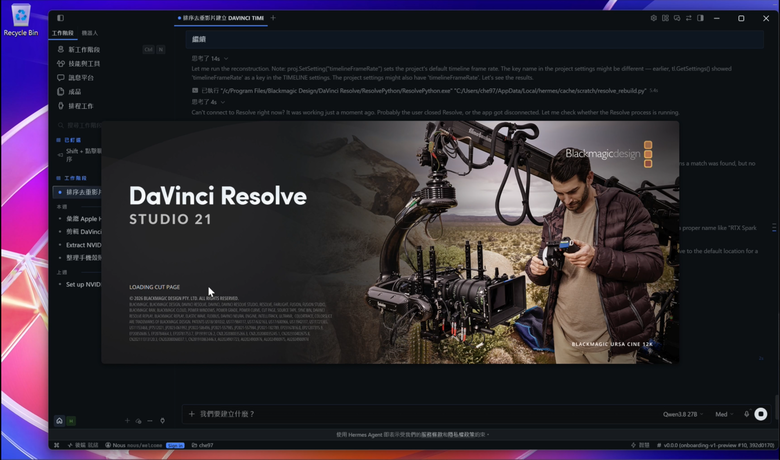
Task: Toggle the right panel icon in title bar
Action: click(x=700, y=18)
